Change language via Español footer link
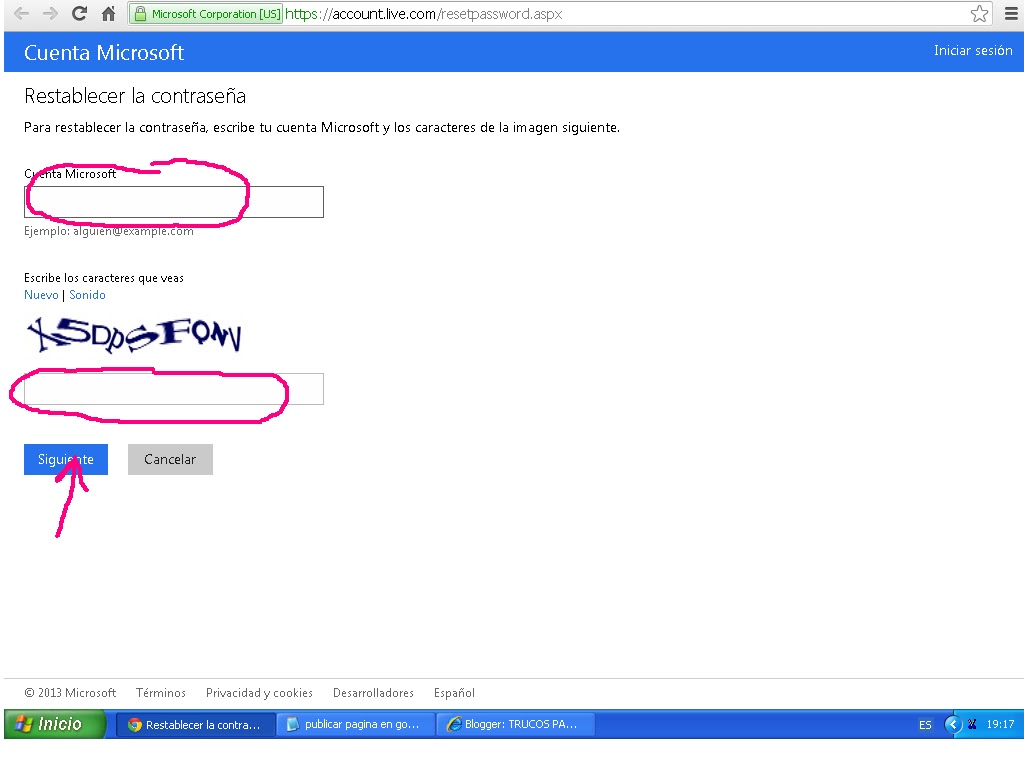 [454, 693]
